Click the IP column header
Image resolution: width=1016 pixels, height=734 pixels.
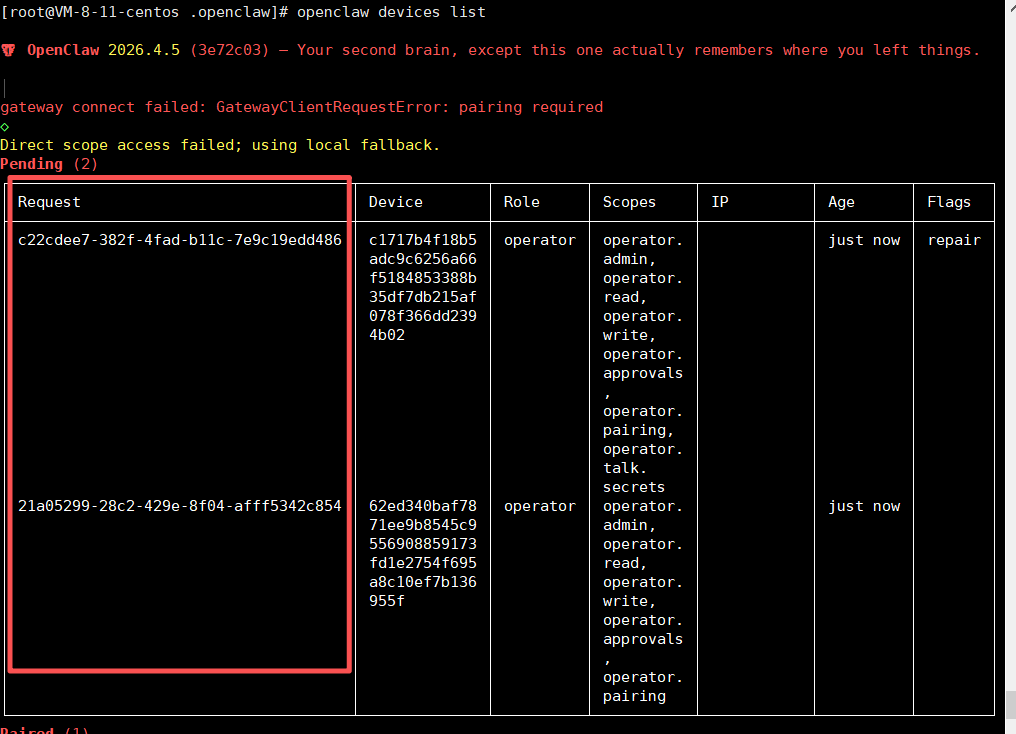pos(720,202)
